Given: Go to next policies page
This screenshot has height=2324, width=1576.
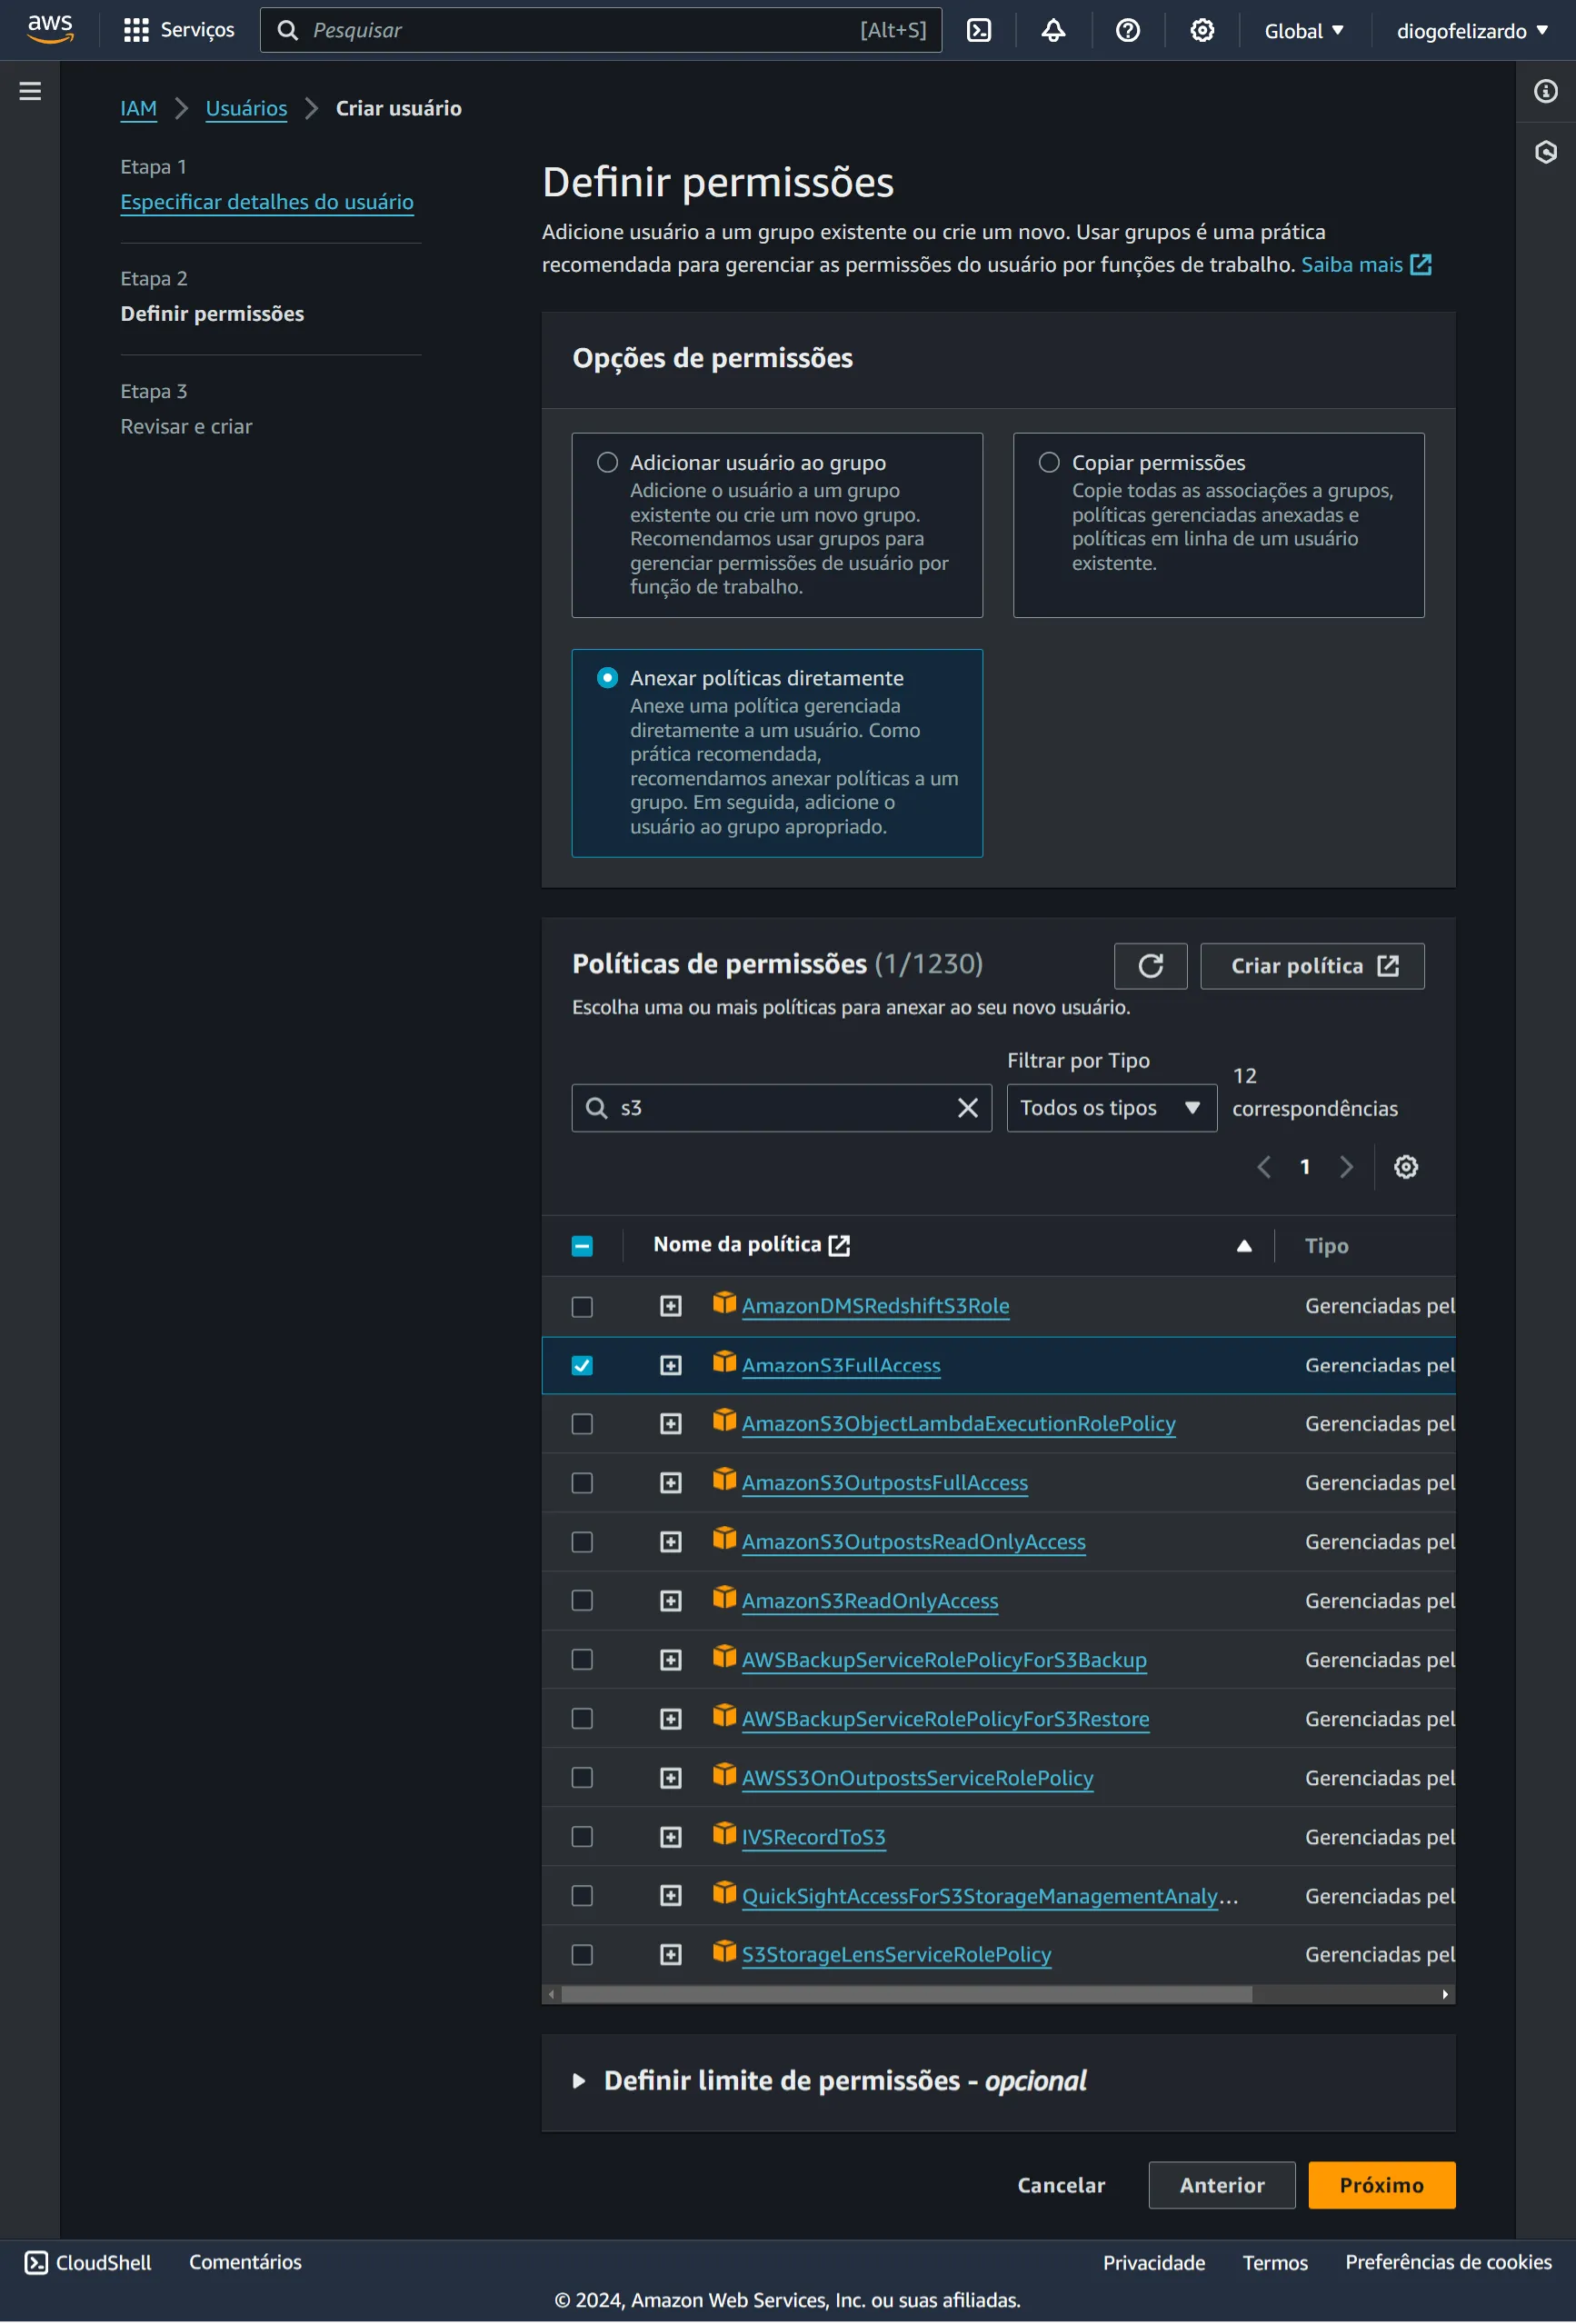Looking at the screenshot, I should 1346,1166.
